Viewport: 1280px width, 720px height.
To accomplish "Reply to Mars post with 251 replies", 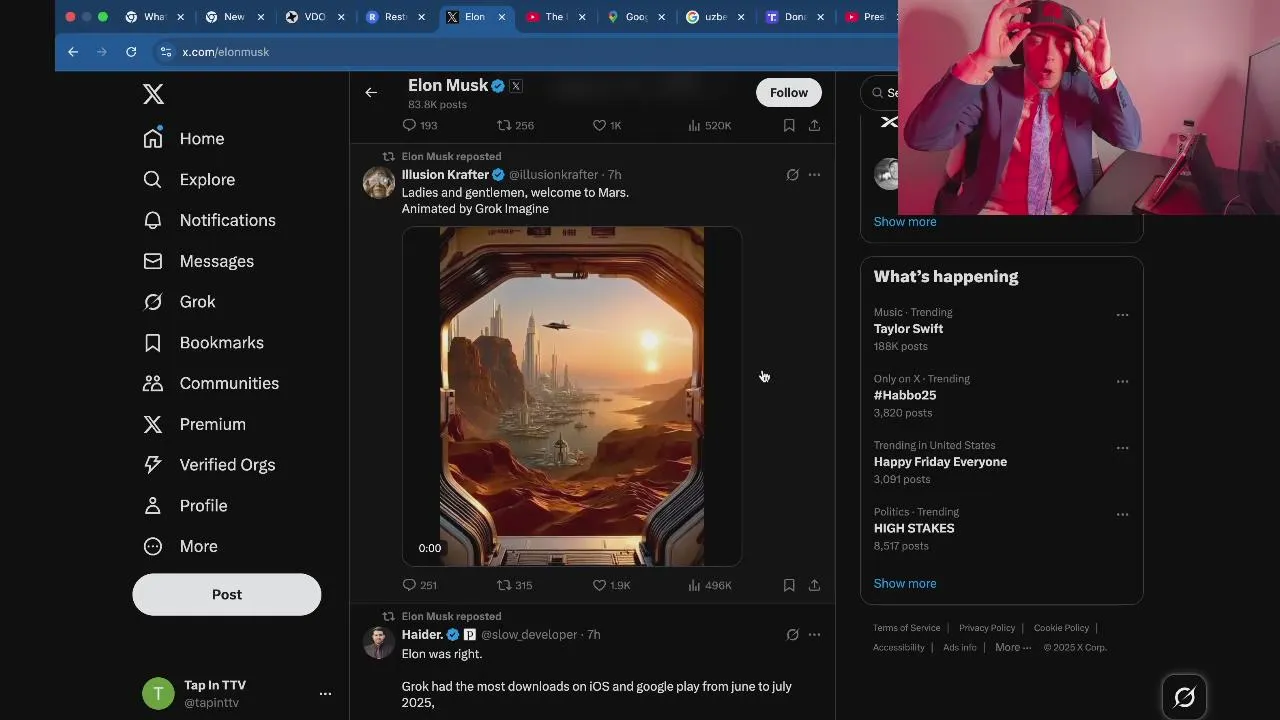I will pyautogui.click(x=409, y=585).
